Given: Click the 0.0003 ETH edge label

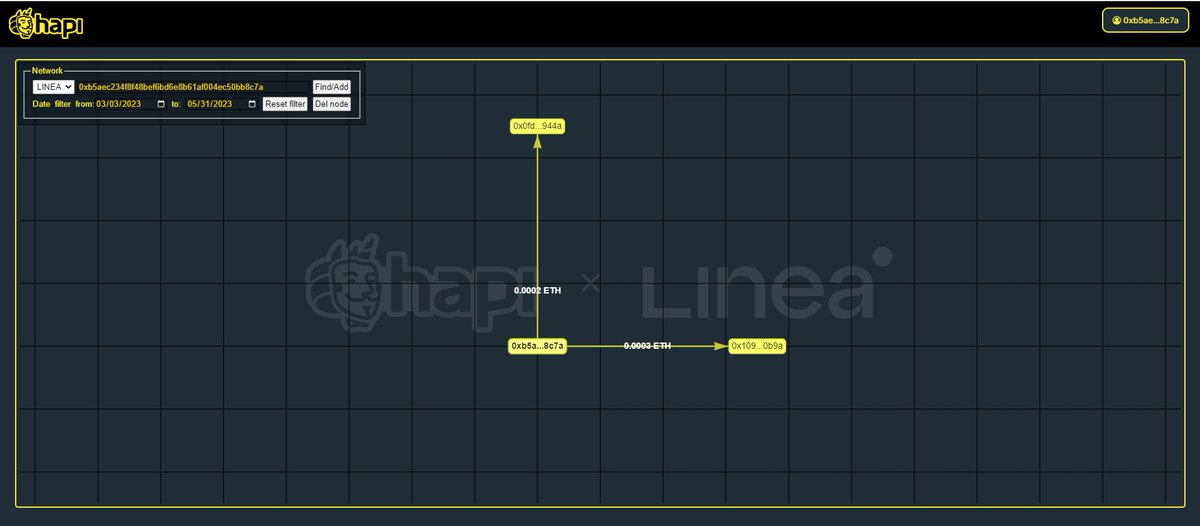Looking at the screenshot, I should click(x=647, y=346).
